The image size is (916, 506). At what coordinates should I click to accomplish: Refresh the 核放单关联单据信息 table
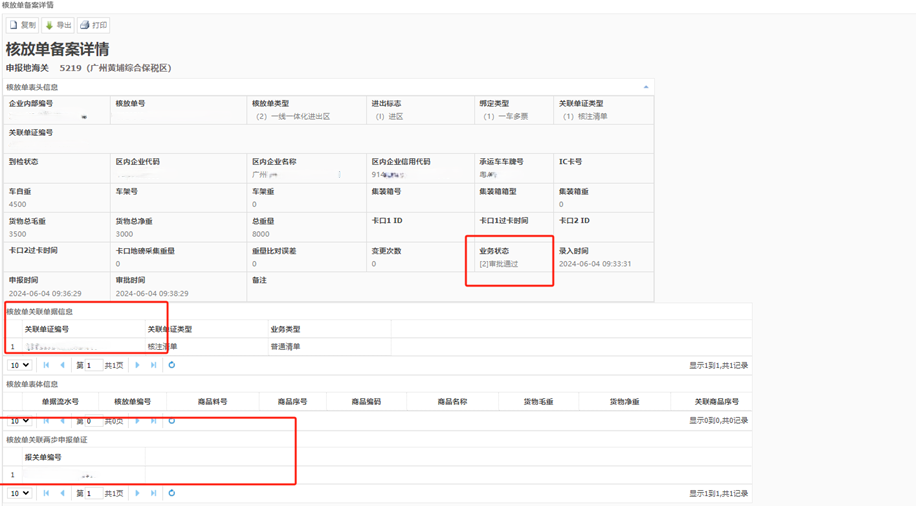pyautogui.click(x=172, y=365)
